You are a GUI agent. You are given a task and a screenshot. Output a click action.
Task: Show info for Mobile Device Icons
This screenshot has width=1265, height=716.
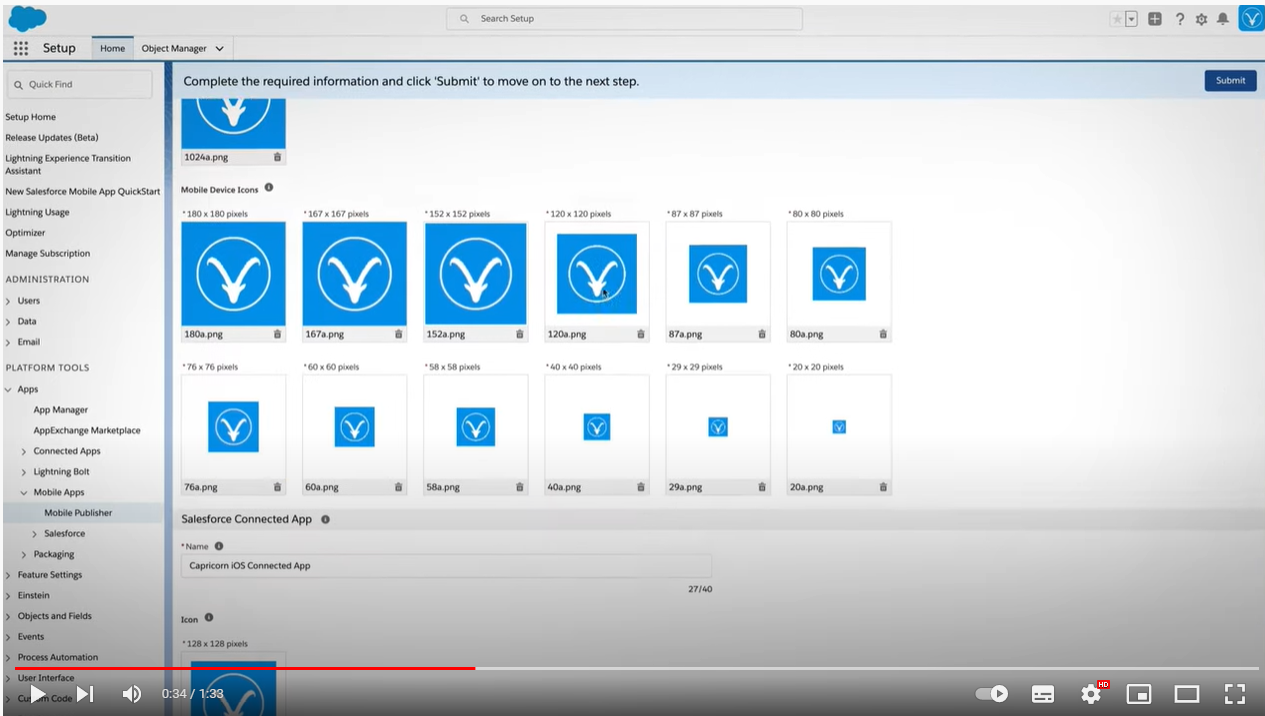269,188
